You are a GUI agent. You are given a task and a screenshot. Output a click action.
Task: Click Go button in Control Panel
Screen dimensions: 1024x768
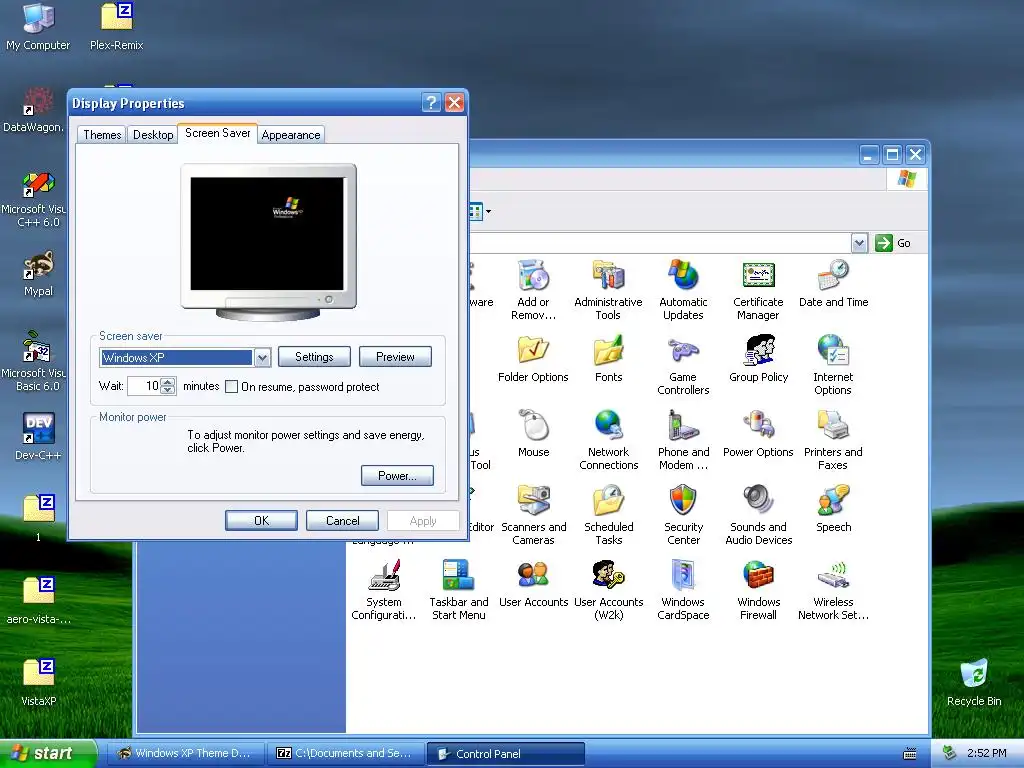tap(893, 243)
